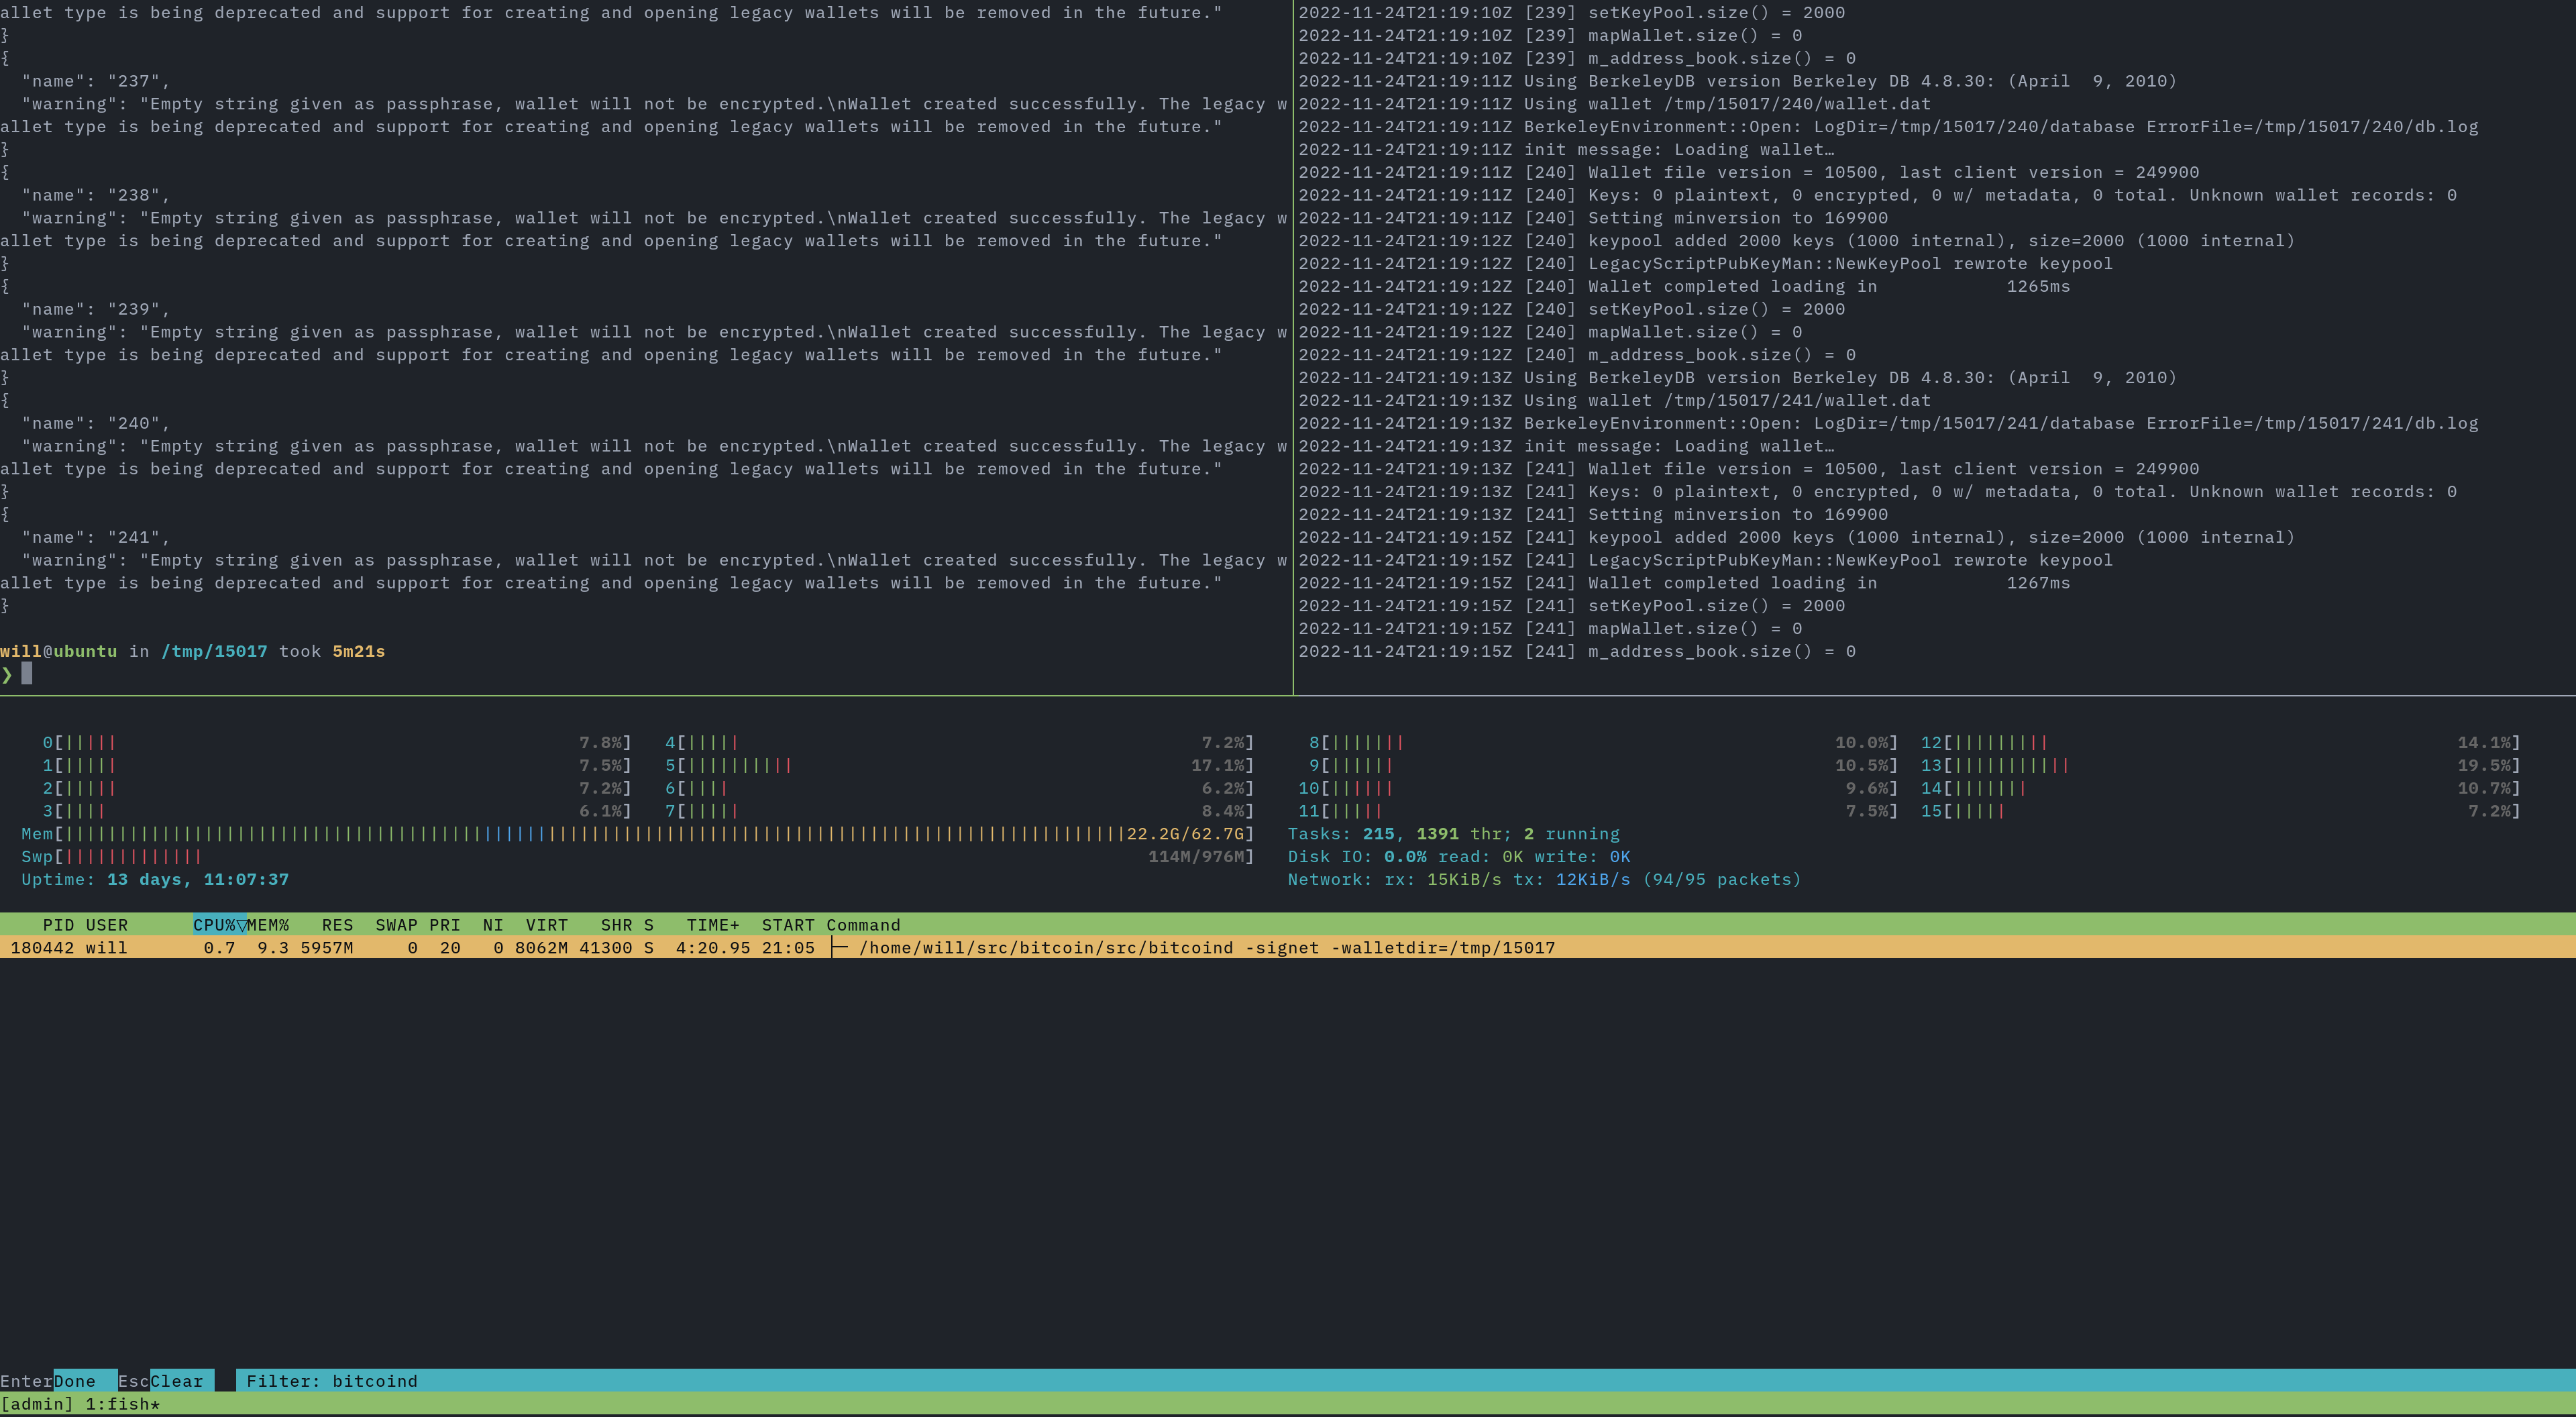2576x1417 pixels.
Task: Click the "name": "239" JSON line
Action: point(96,309)
